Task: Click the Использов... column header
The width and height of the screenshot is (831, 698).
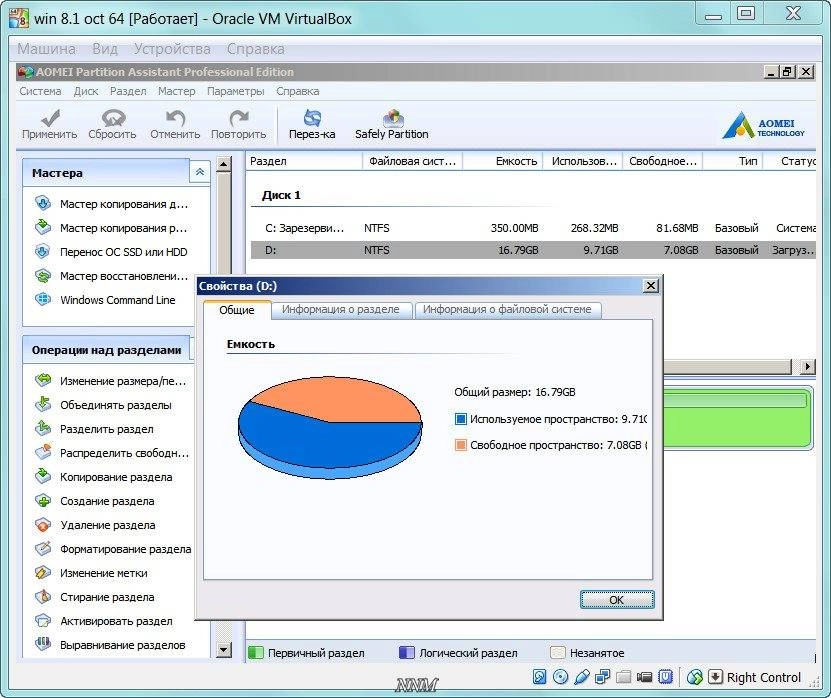Action: (x=582, y=161)
